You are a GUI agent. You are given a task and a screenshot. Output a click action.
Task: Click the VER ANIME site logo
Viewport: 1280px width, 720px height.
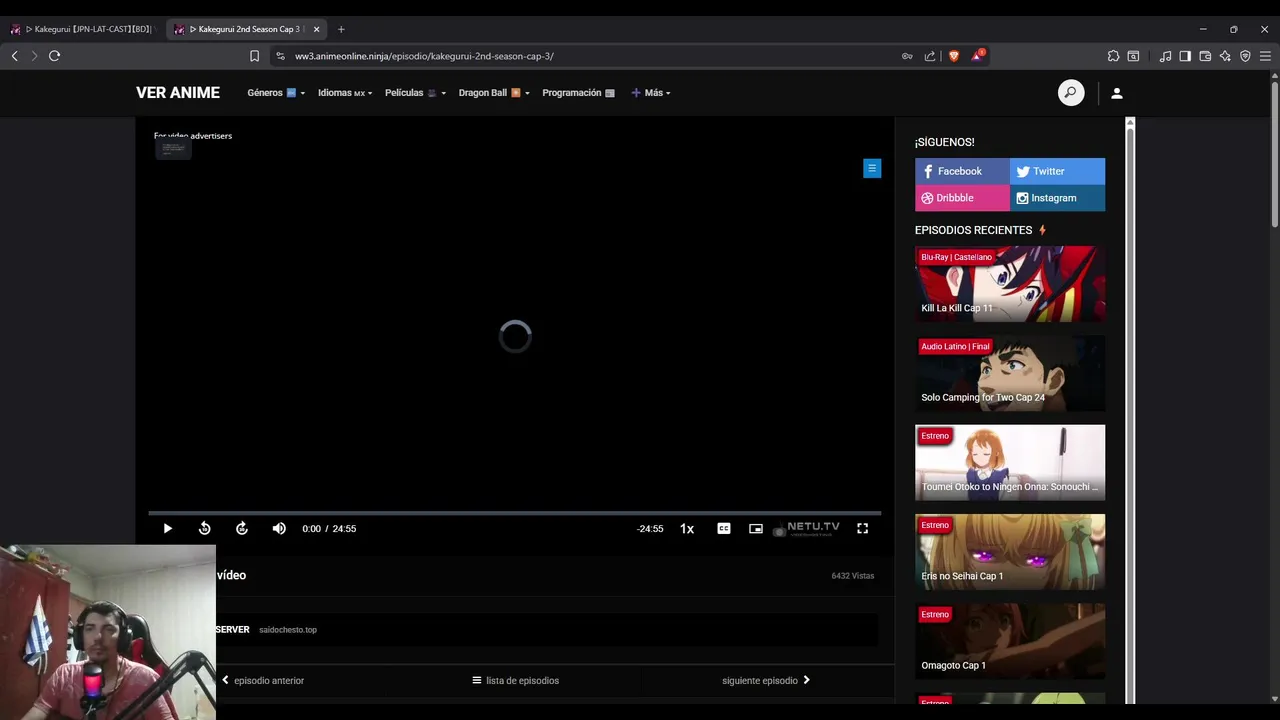178,93
